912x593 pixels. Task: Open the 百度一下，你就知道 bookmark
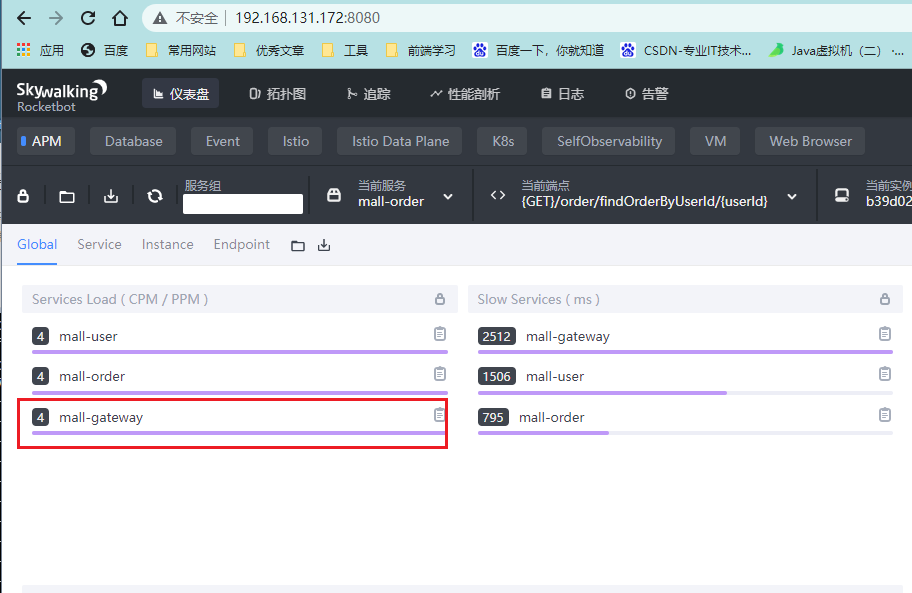point(538,51)
